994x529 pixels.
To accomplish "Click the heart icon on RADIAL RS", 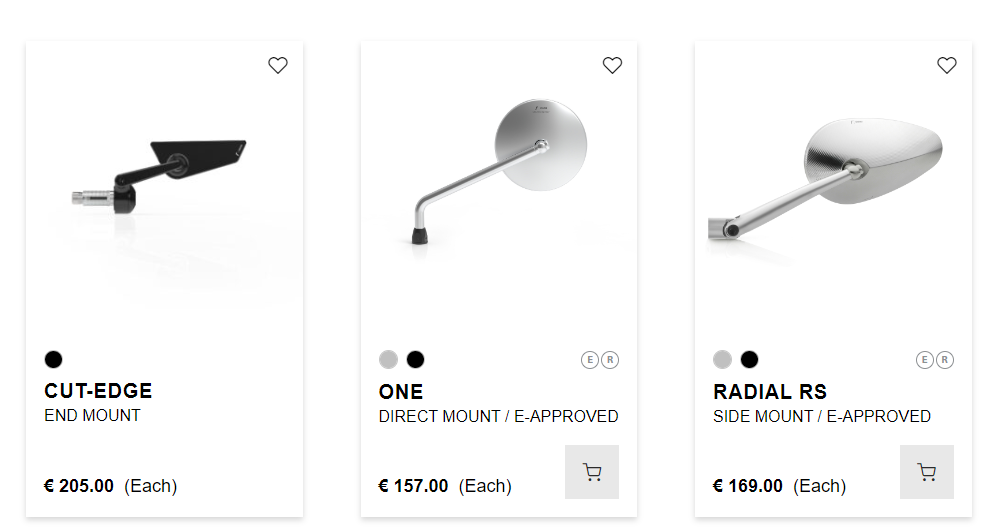I will 946,66.
